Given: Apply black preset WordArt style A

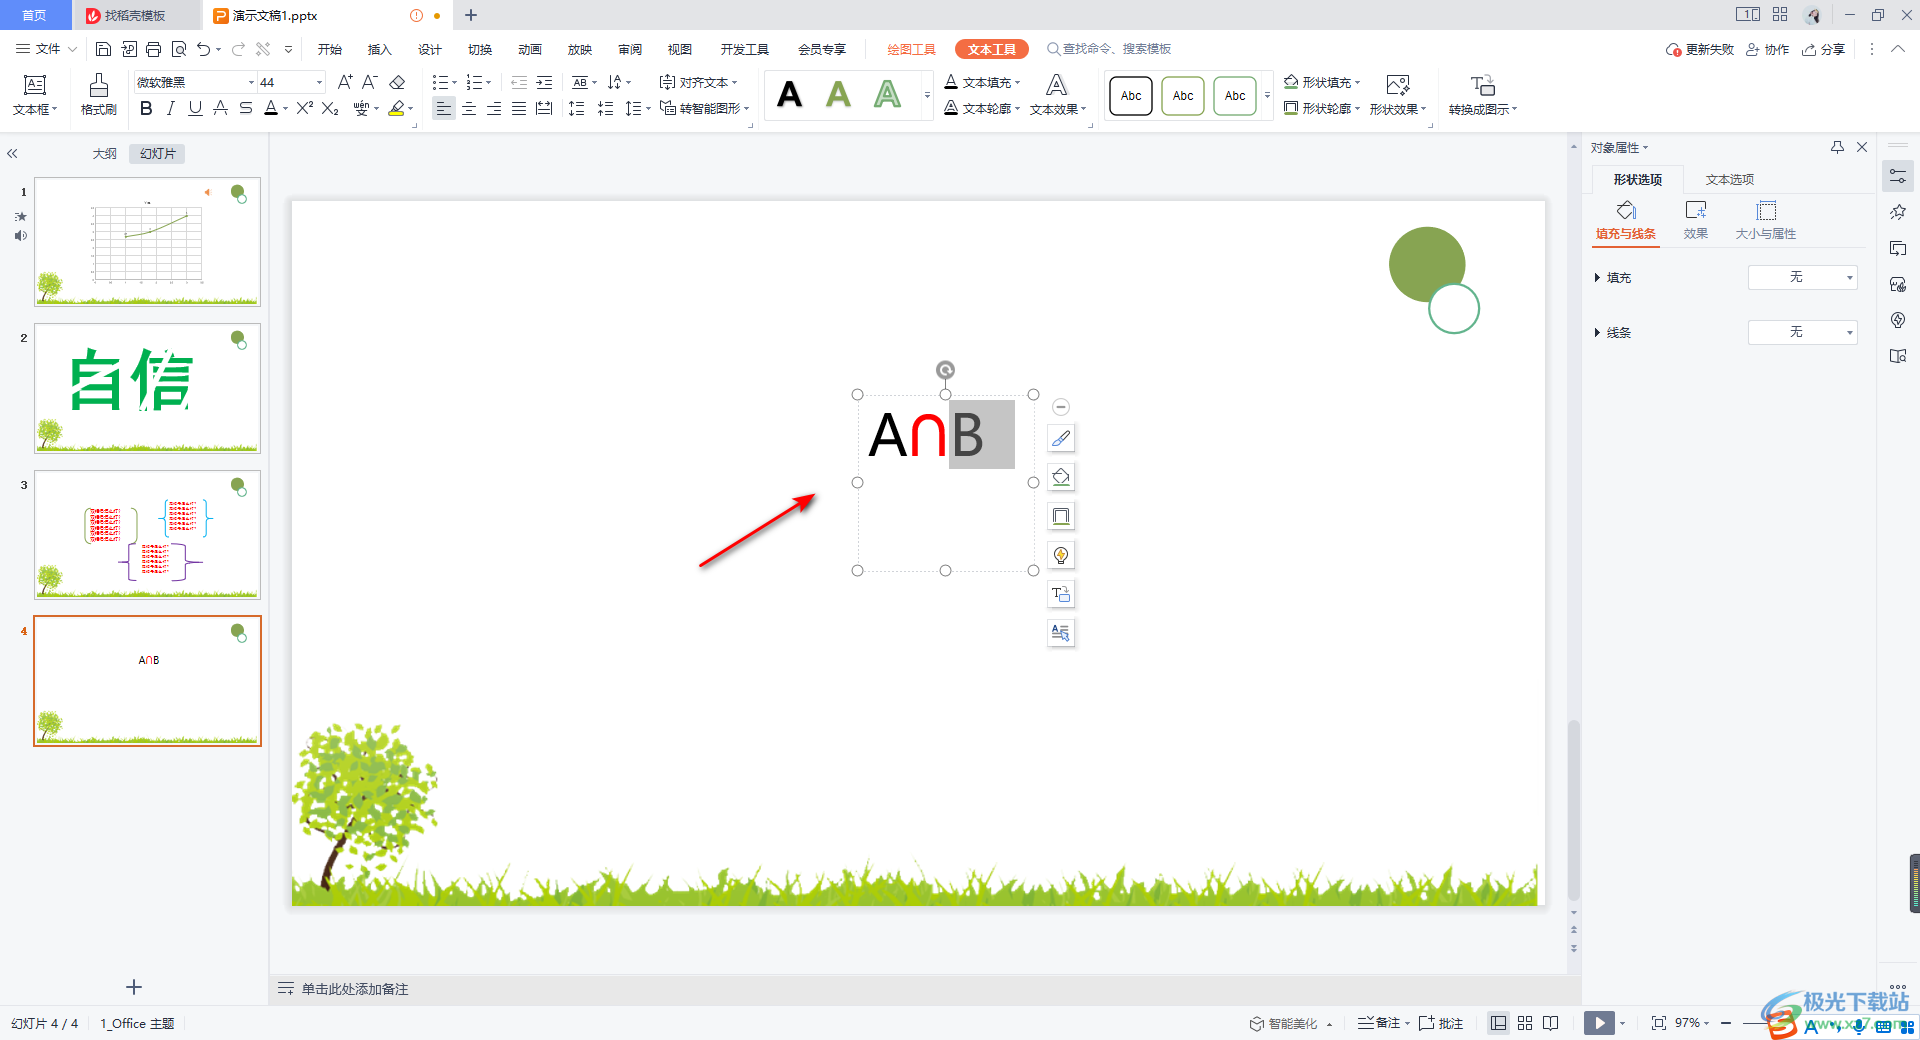Looking at the screenshot, I should coord(790,95).
